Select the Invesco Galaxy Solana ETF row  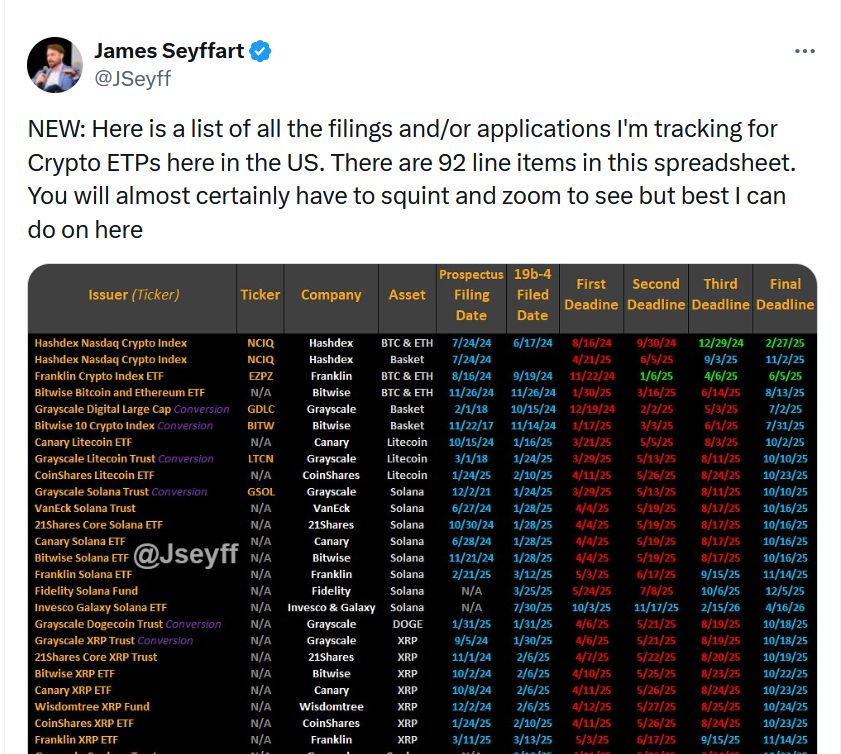(100, 607)
